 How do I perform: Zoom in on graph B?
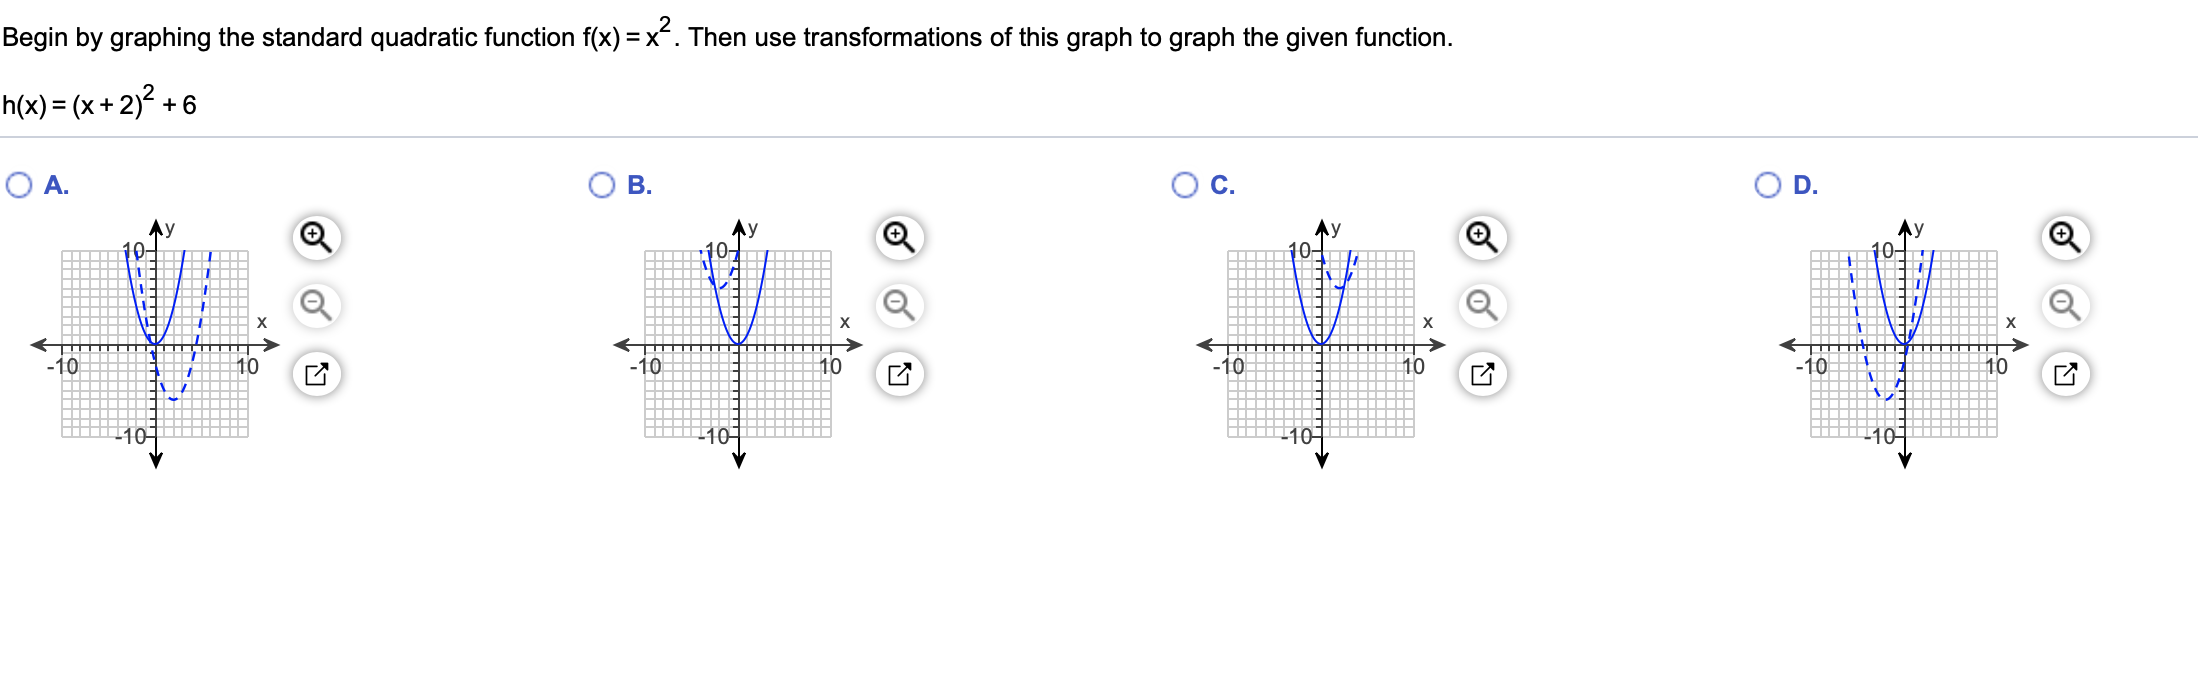[x=899, y=238]
